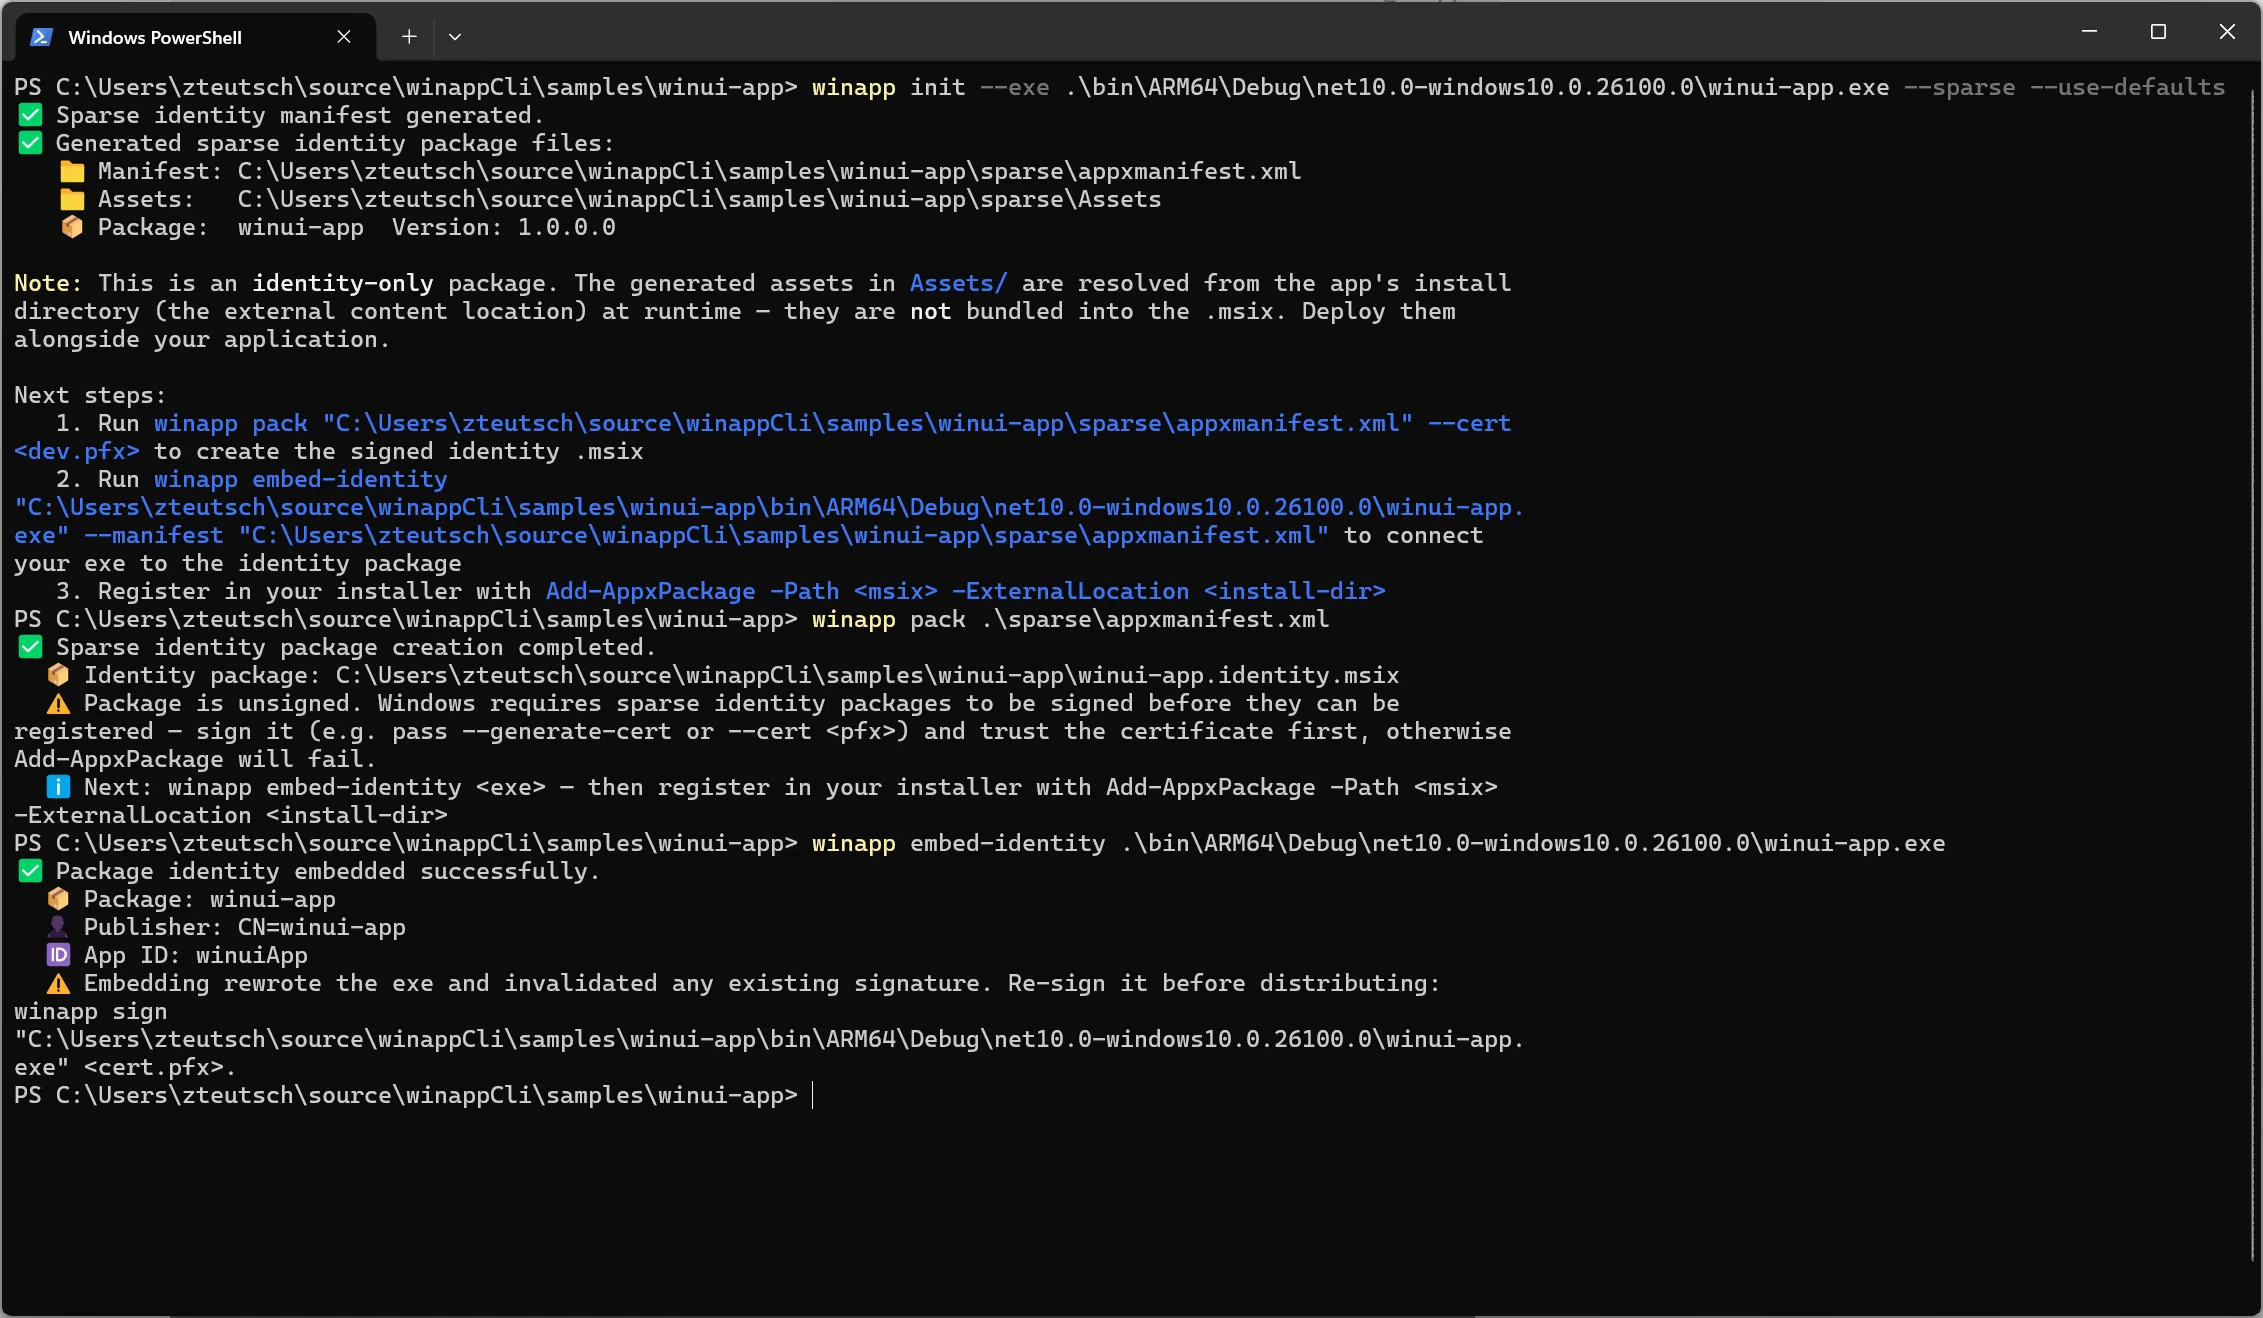This screenshot has height=1318, width=2263.
Task: Click warning icon beside 'Package is unsigned'
Action: [x=59, y=703]
